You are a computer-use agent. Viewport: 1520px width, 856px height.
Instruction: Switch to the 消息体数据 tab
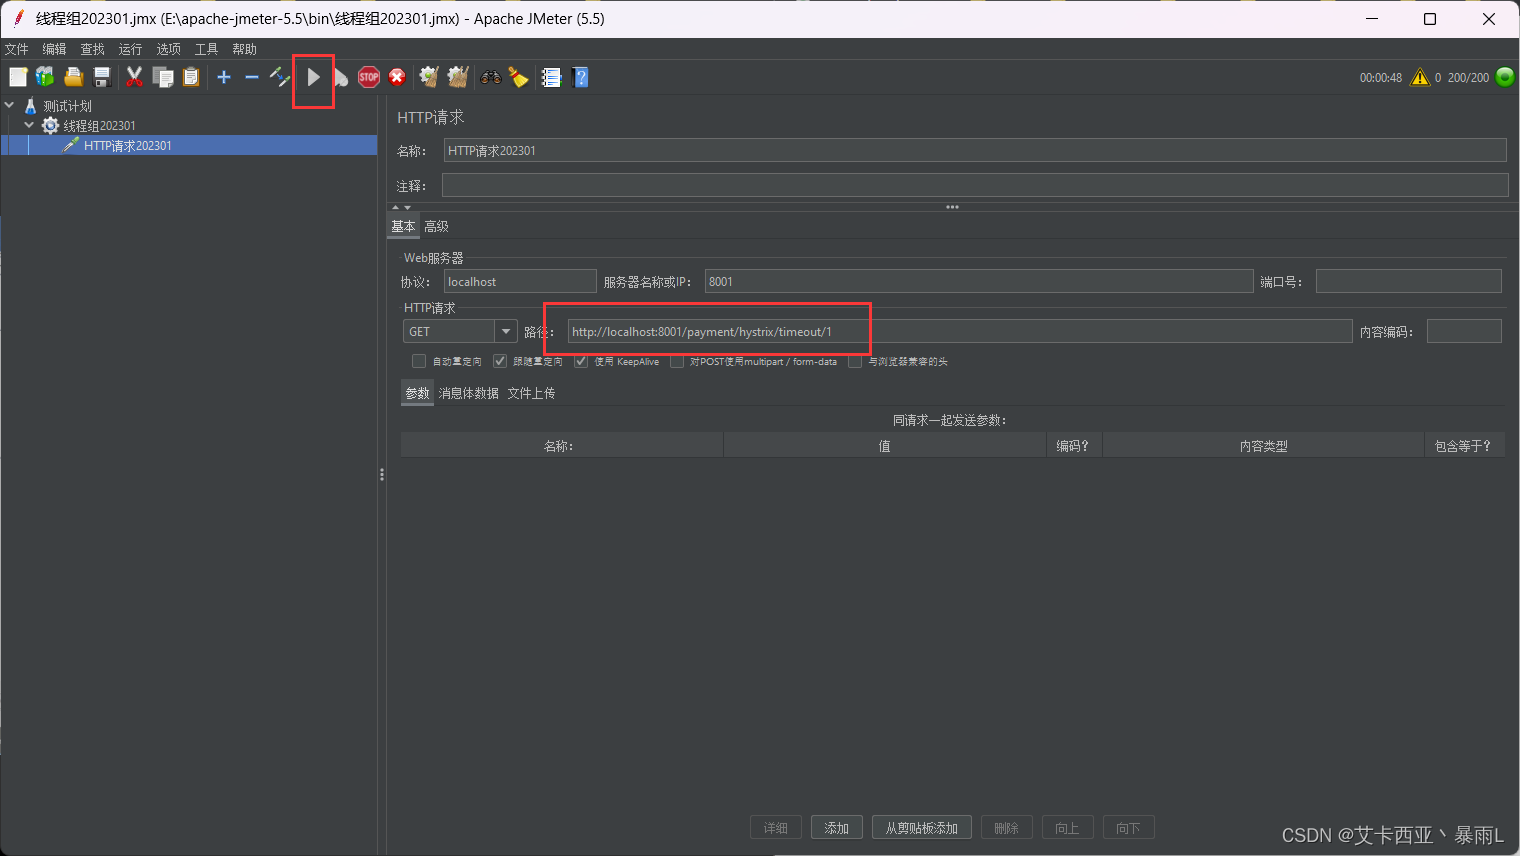coord(468,394)
